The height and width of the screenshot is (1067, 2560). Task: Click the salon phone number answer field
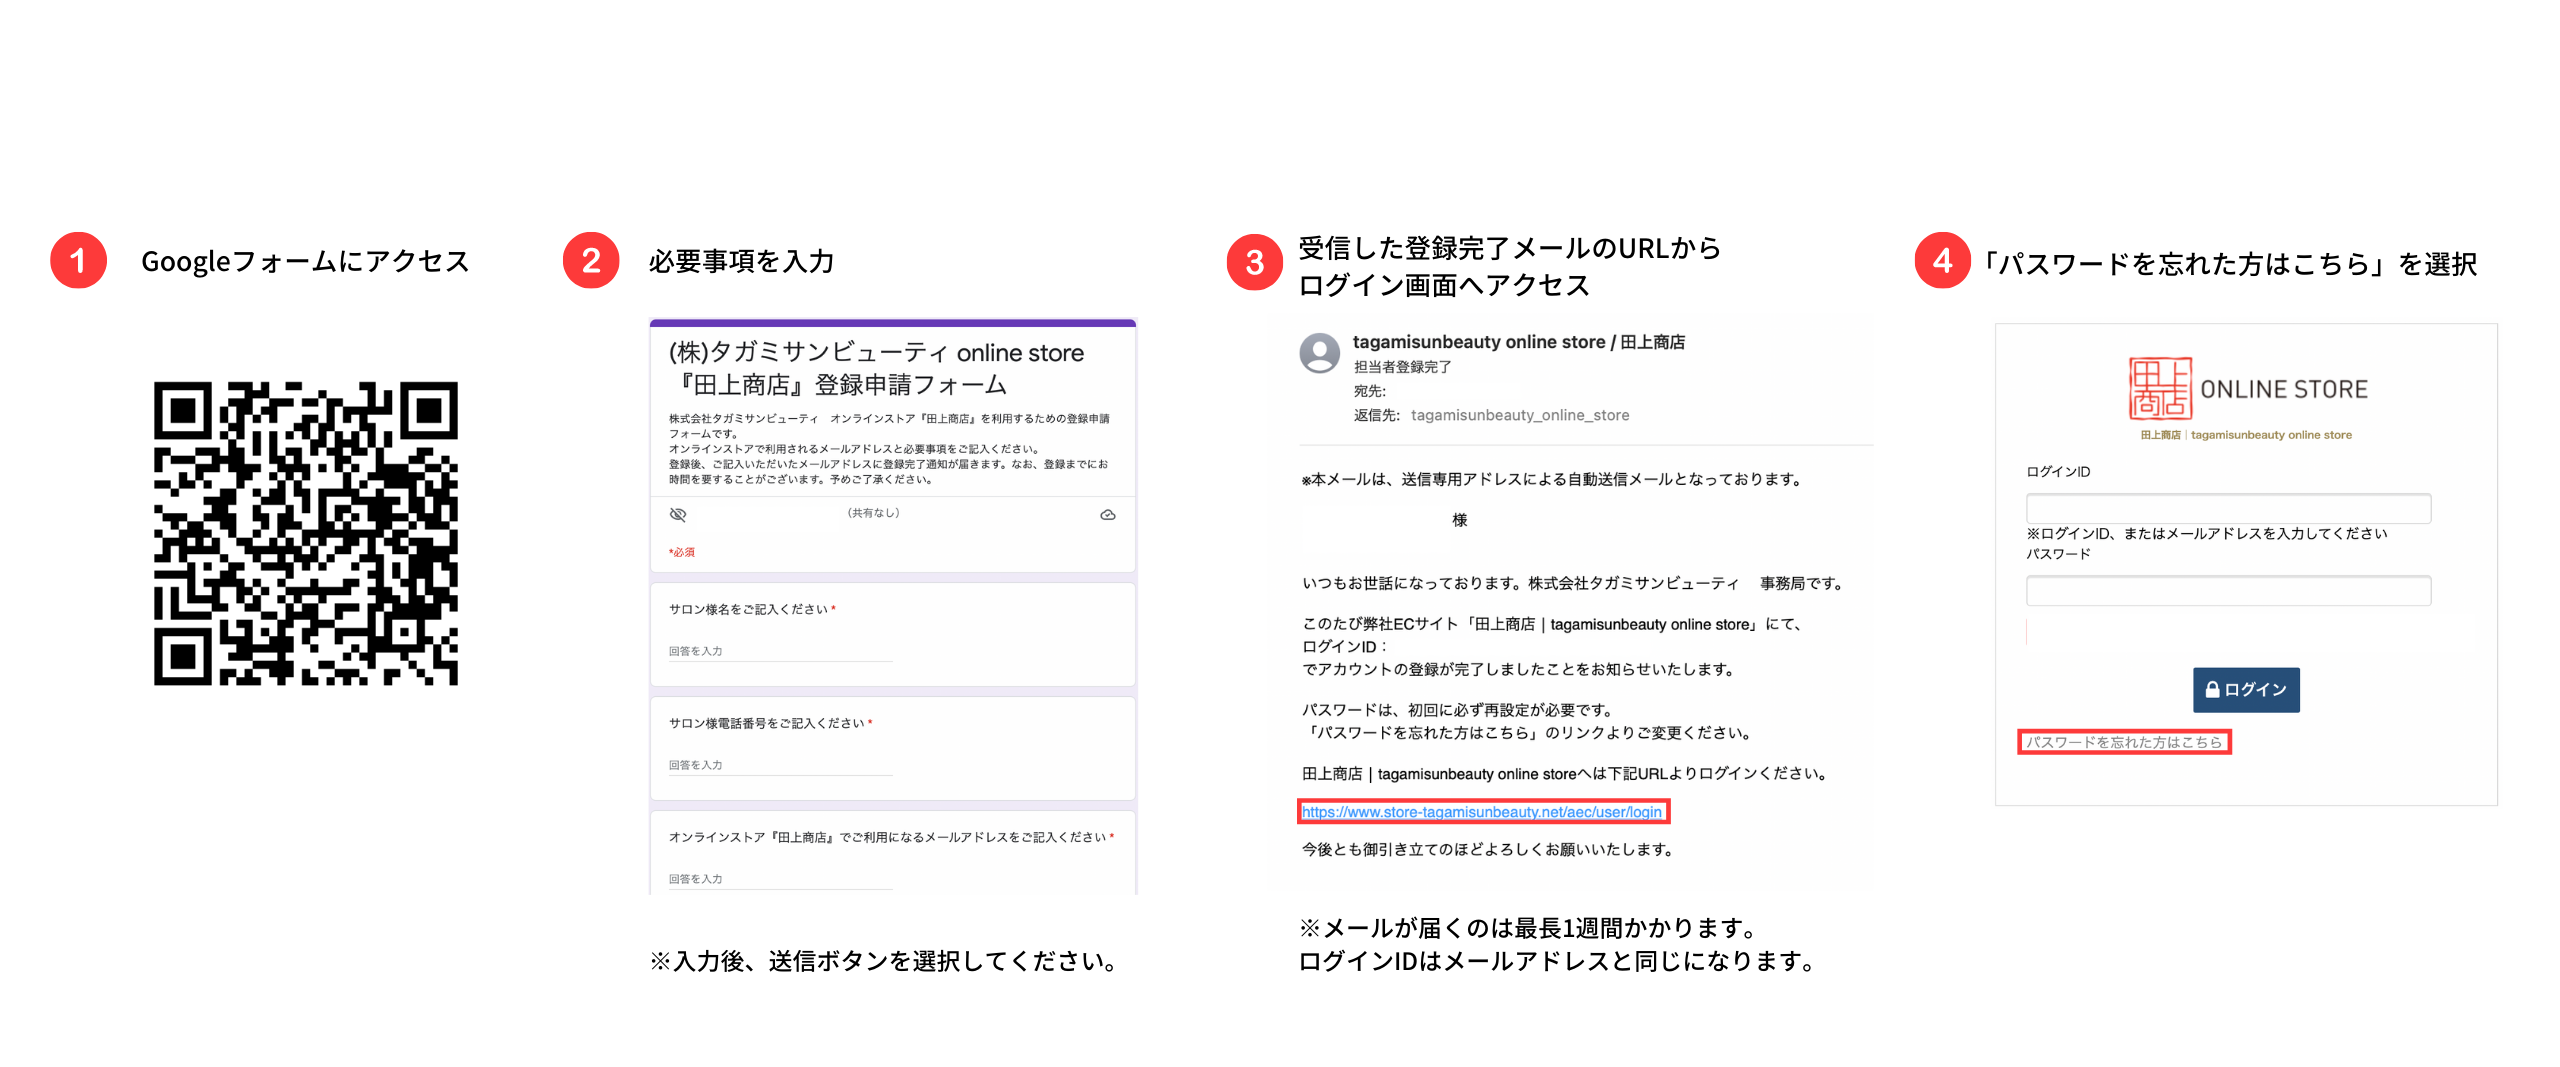click(x=780, y=765)
